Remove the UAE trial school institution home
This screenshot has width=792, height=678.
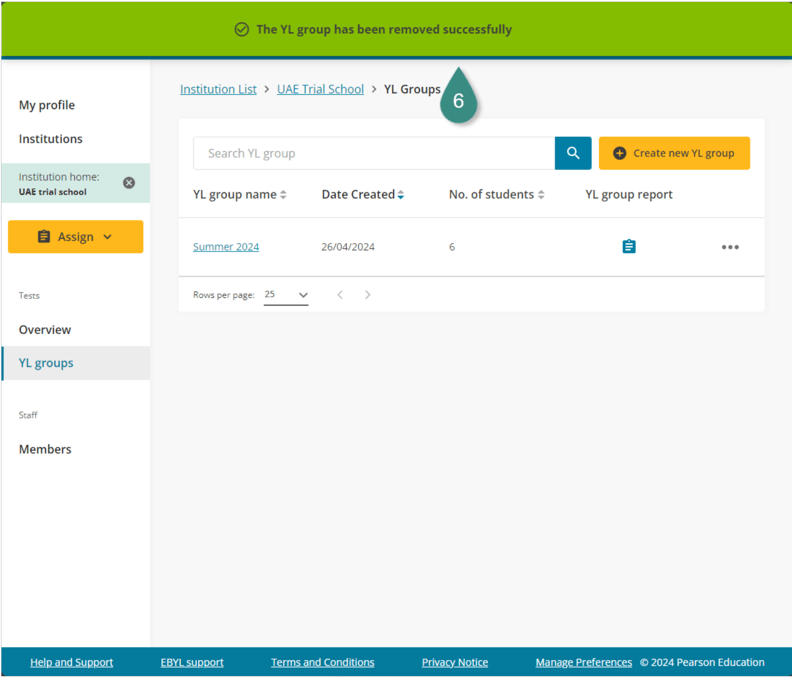tap(129, 183)
